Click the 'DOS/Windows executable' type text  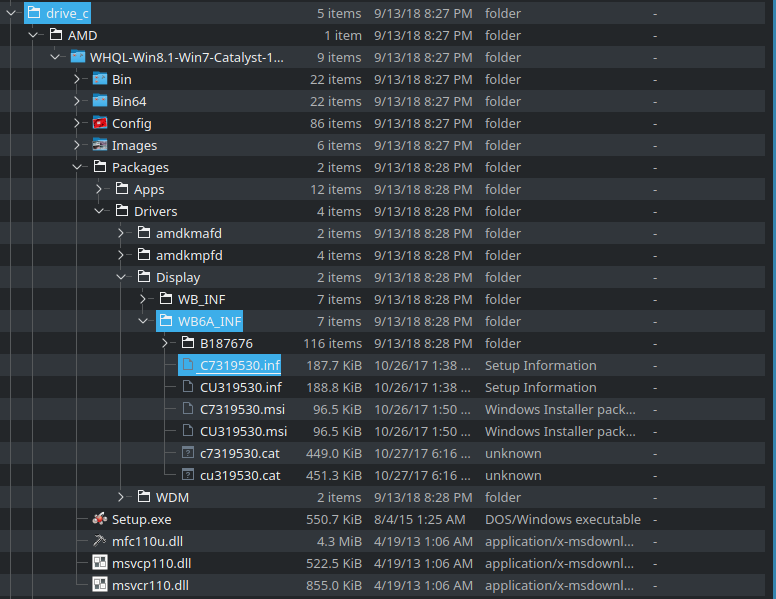point(563,519)
